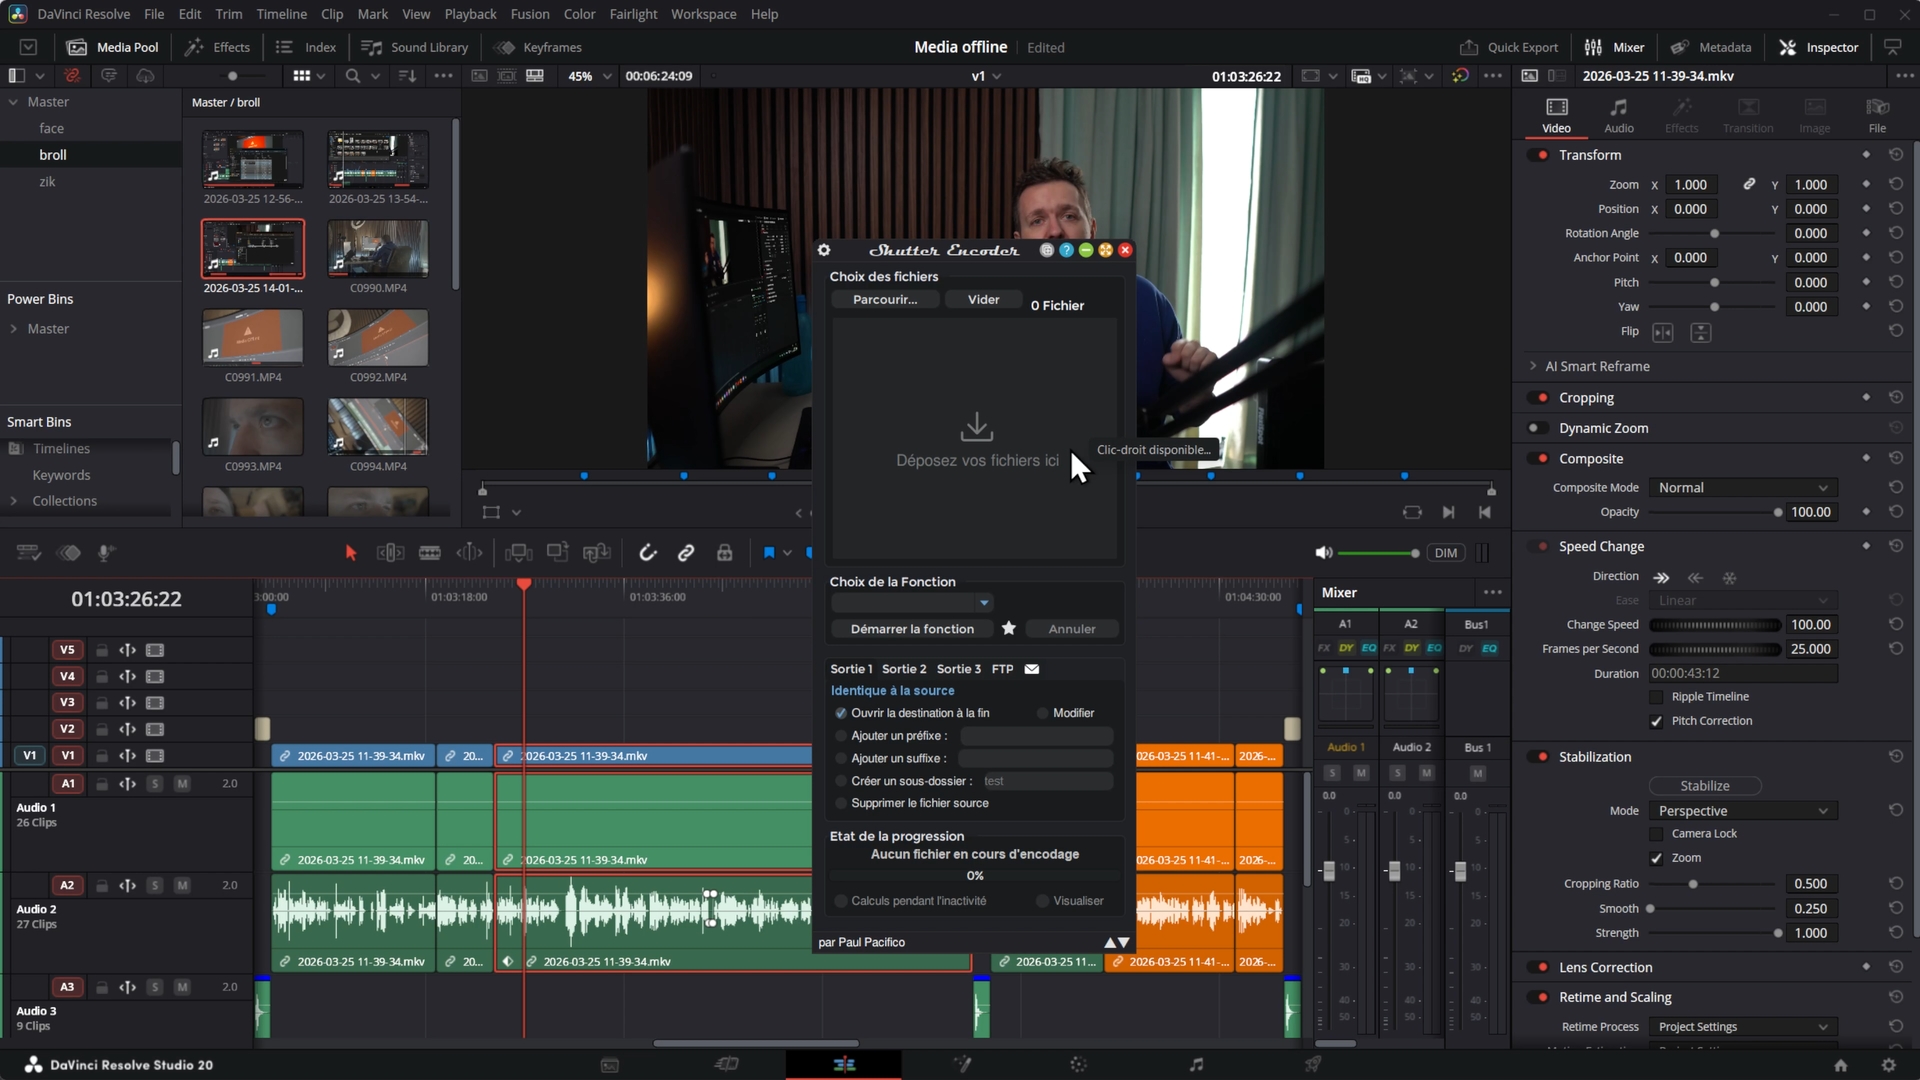Open project settings gear at bottom right
This screenshot has height=1080, width=1920.
pos(1888,1065)
